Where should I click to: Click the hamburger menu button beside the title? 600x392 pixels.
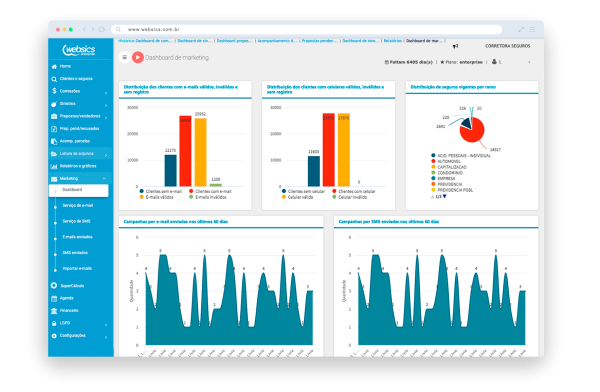(x=124, y=57)
